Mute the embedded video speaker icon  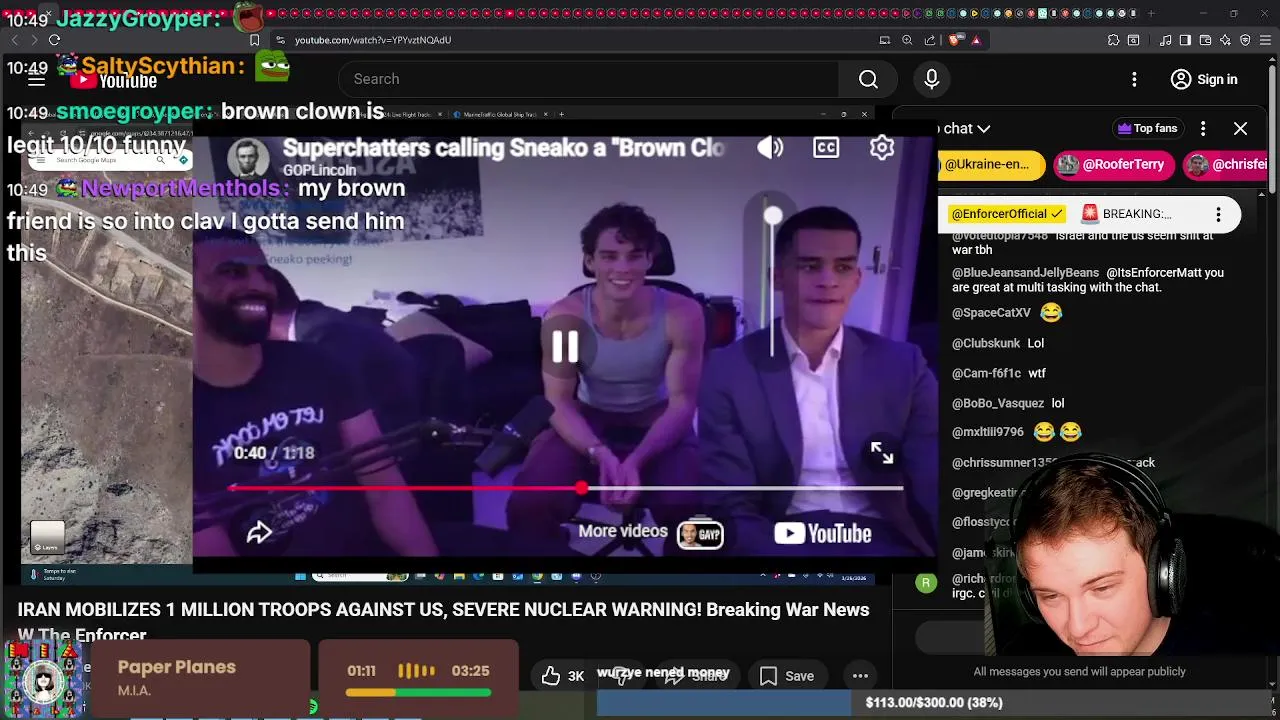click(770, 148)
